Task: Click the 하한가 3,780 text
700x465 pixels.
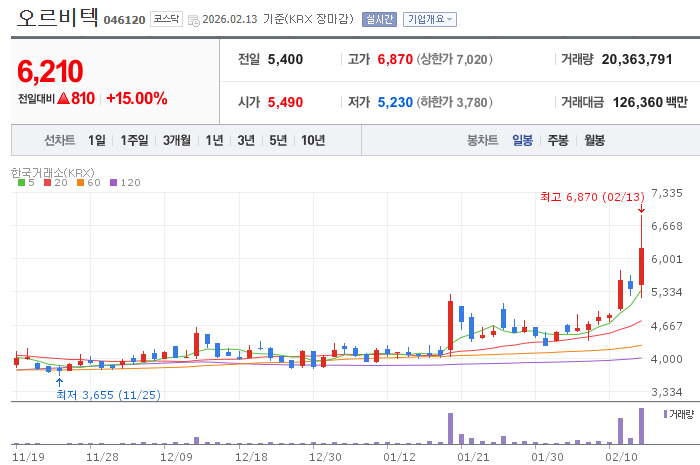Action: (454, 102)
